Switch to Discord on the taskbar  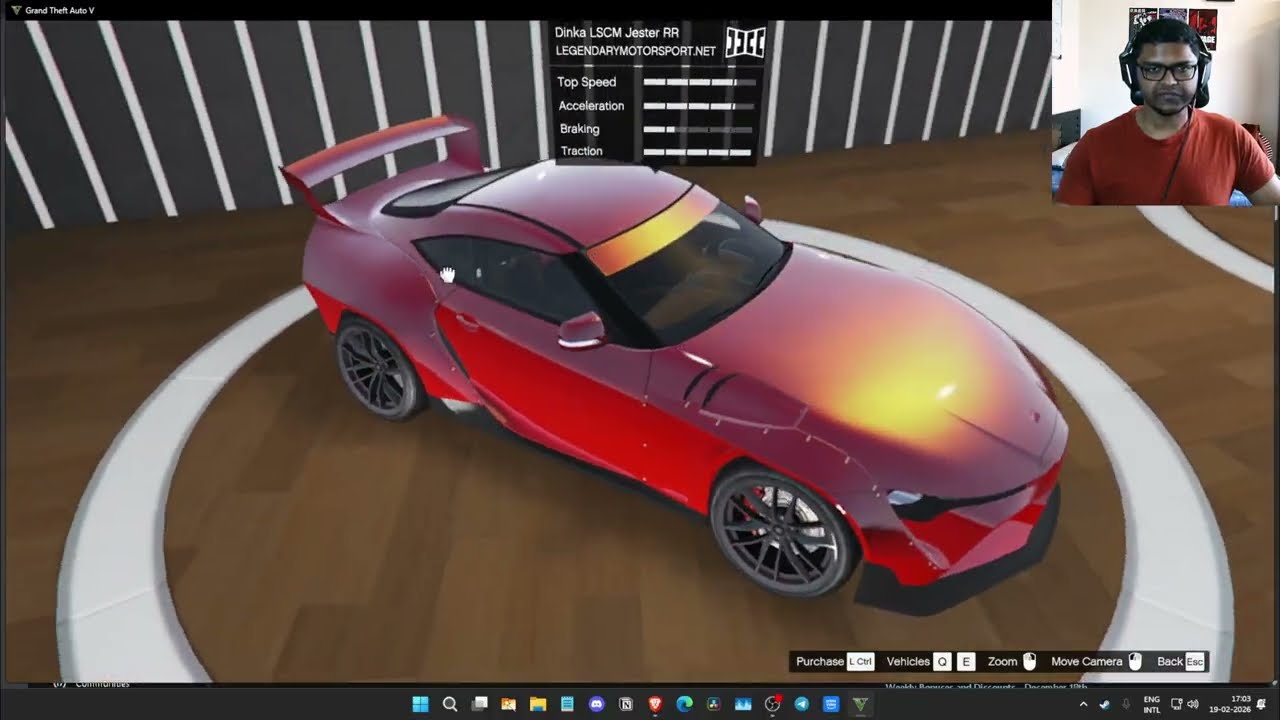pos(597,704)
